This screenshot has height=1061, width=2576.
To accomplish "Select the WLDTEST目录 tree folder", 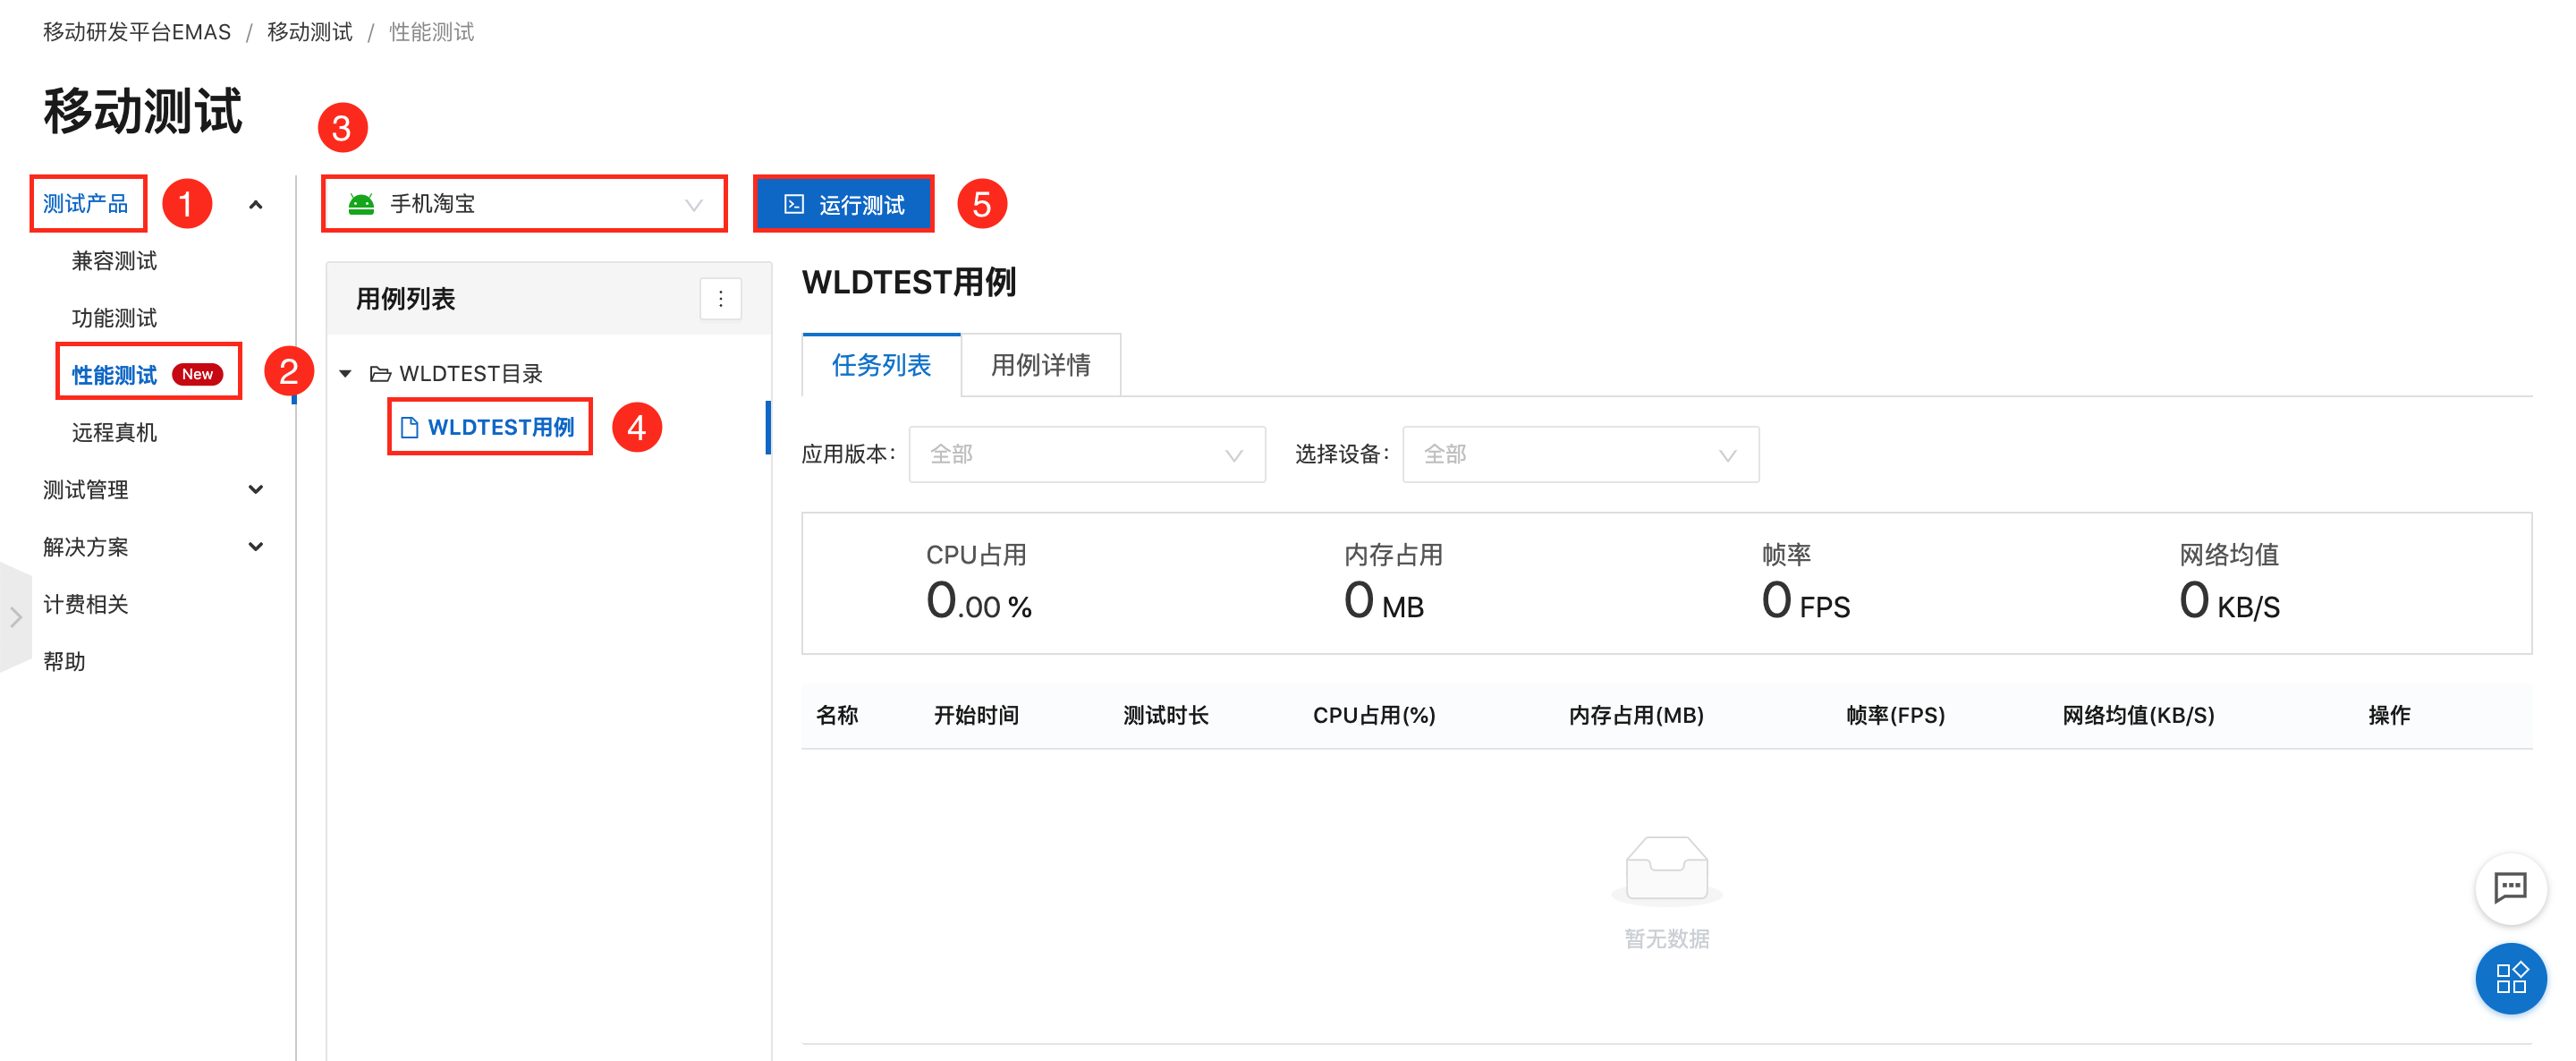I will (470, 374).
